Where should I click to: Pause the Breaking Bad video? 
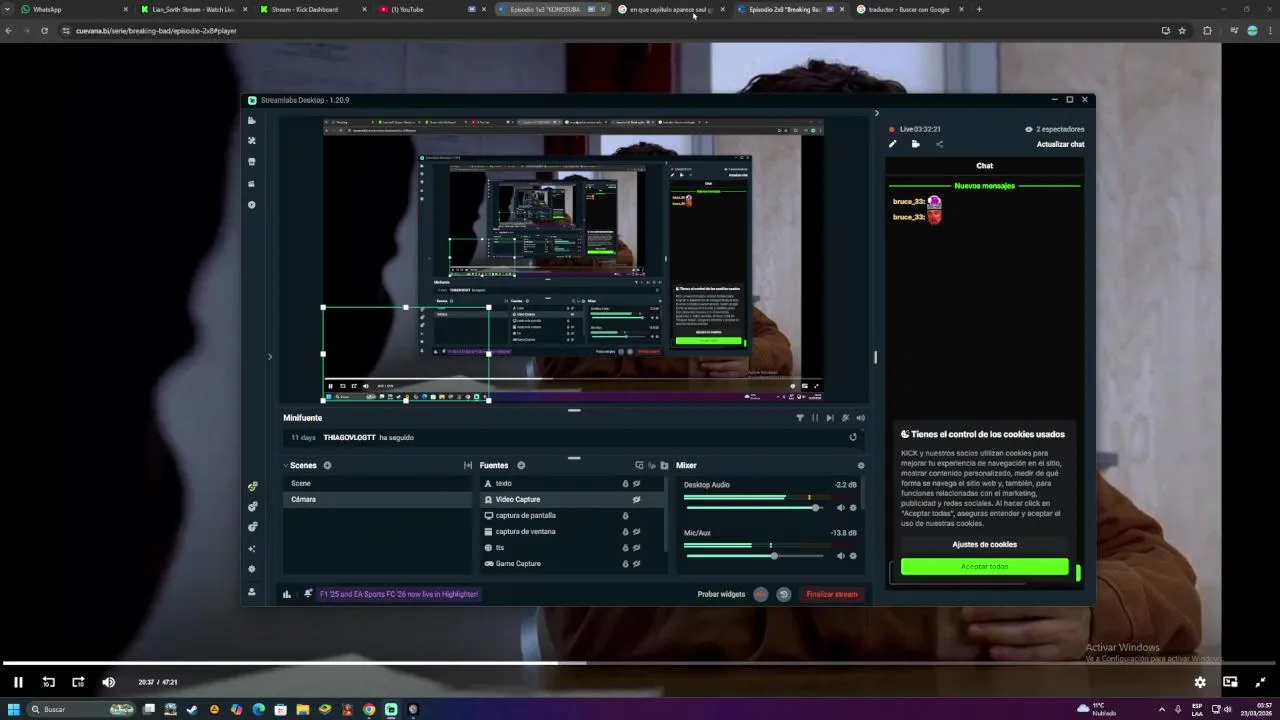tap(18, 682)
